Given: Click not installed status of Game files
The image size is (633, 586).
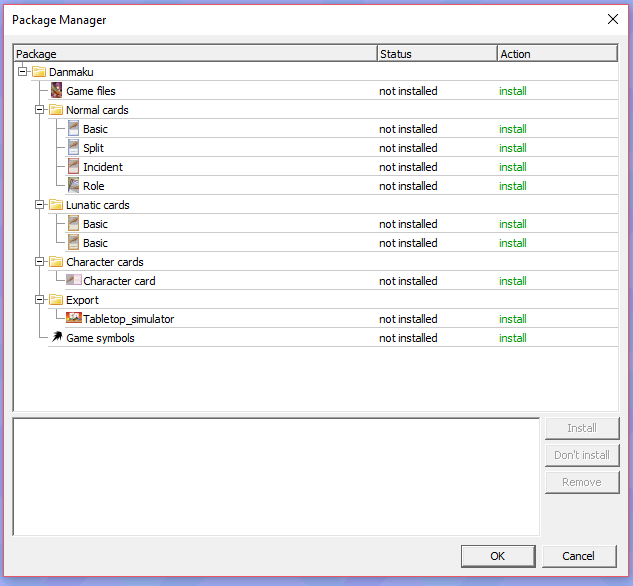Looking at the screenshot, I should [x=408, y=91].
